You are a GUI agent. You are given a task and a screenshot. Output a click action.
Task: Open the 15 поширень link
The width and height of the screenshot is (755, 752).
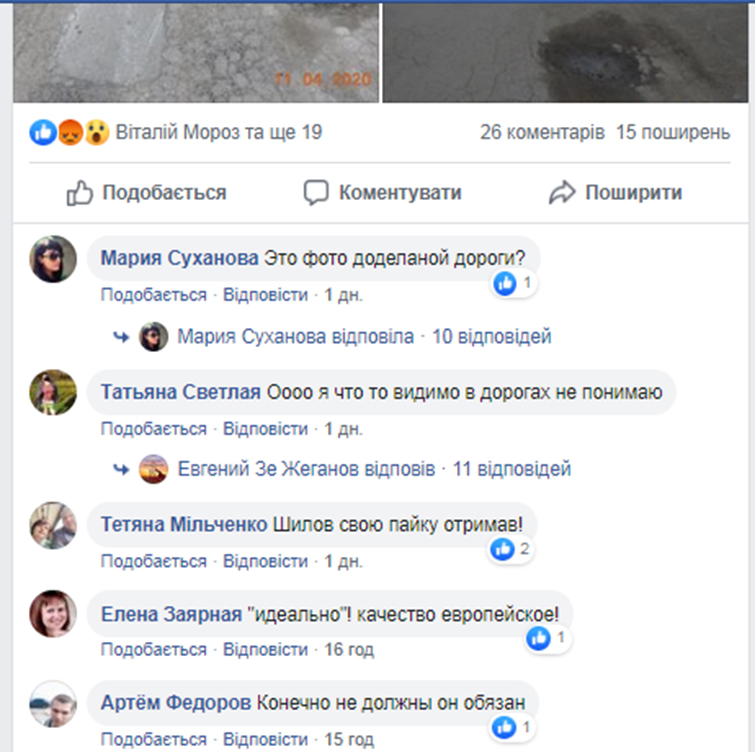pos(673,132)
